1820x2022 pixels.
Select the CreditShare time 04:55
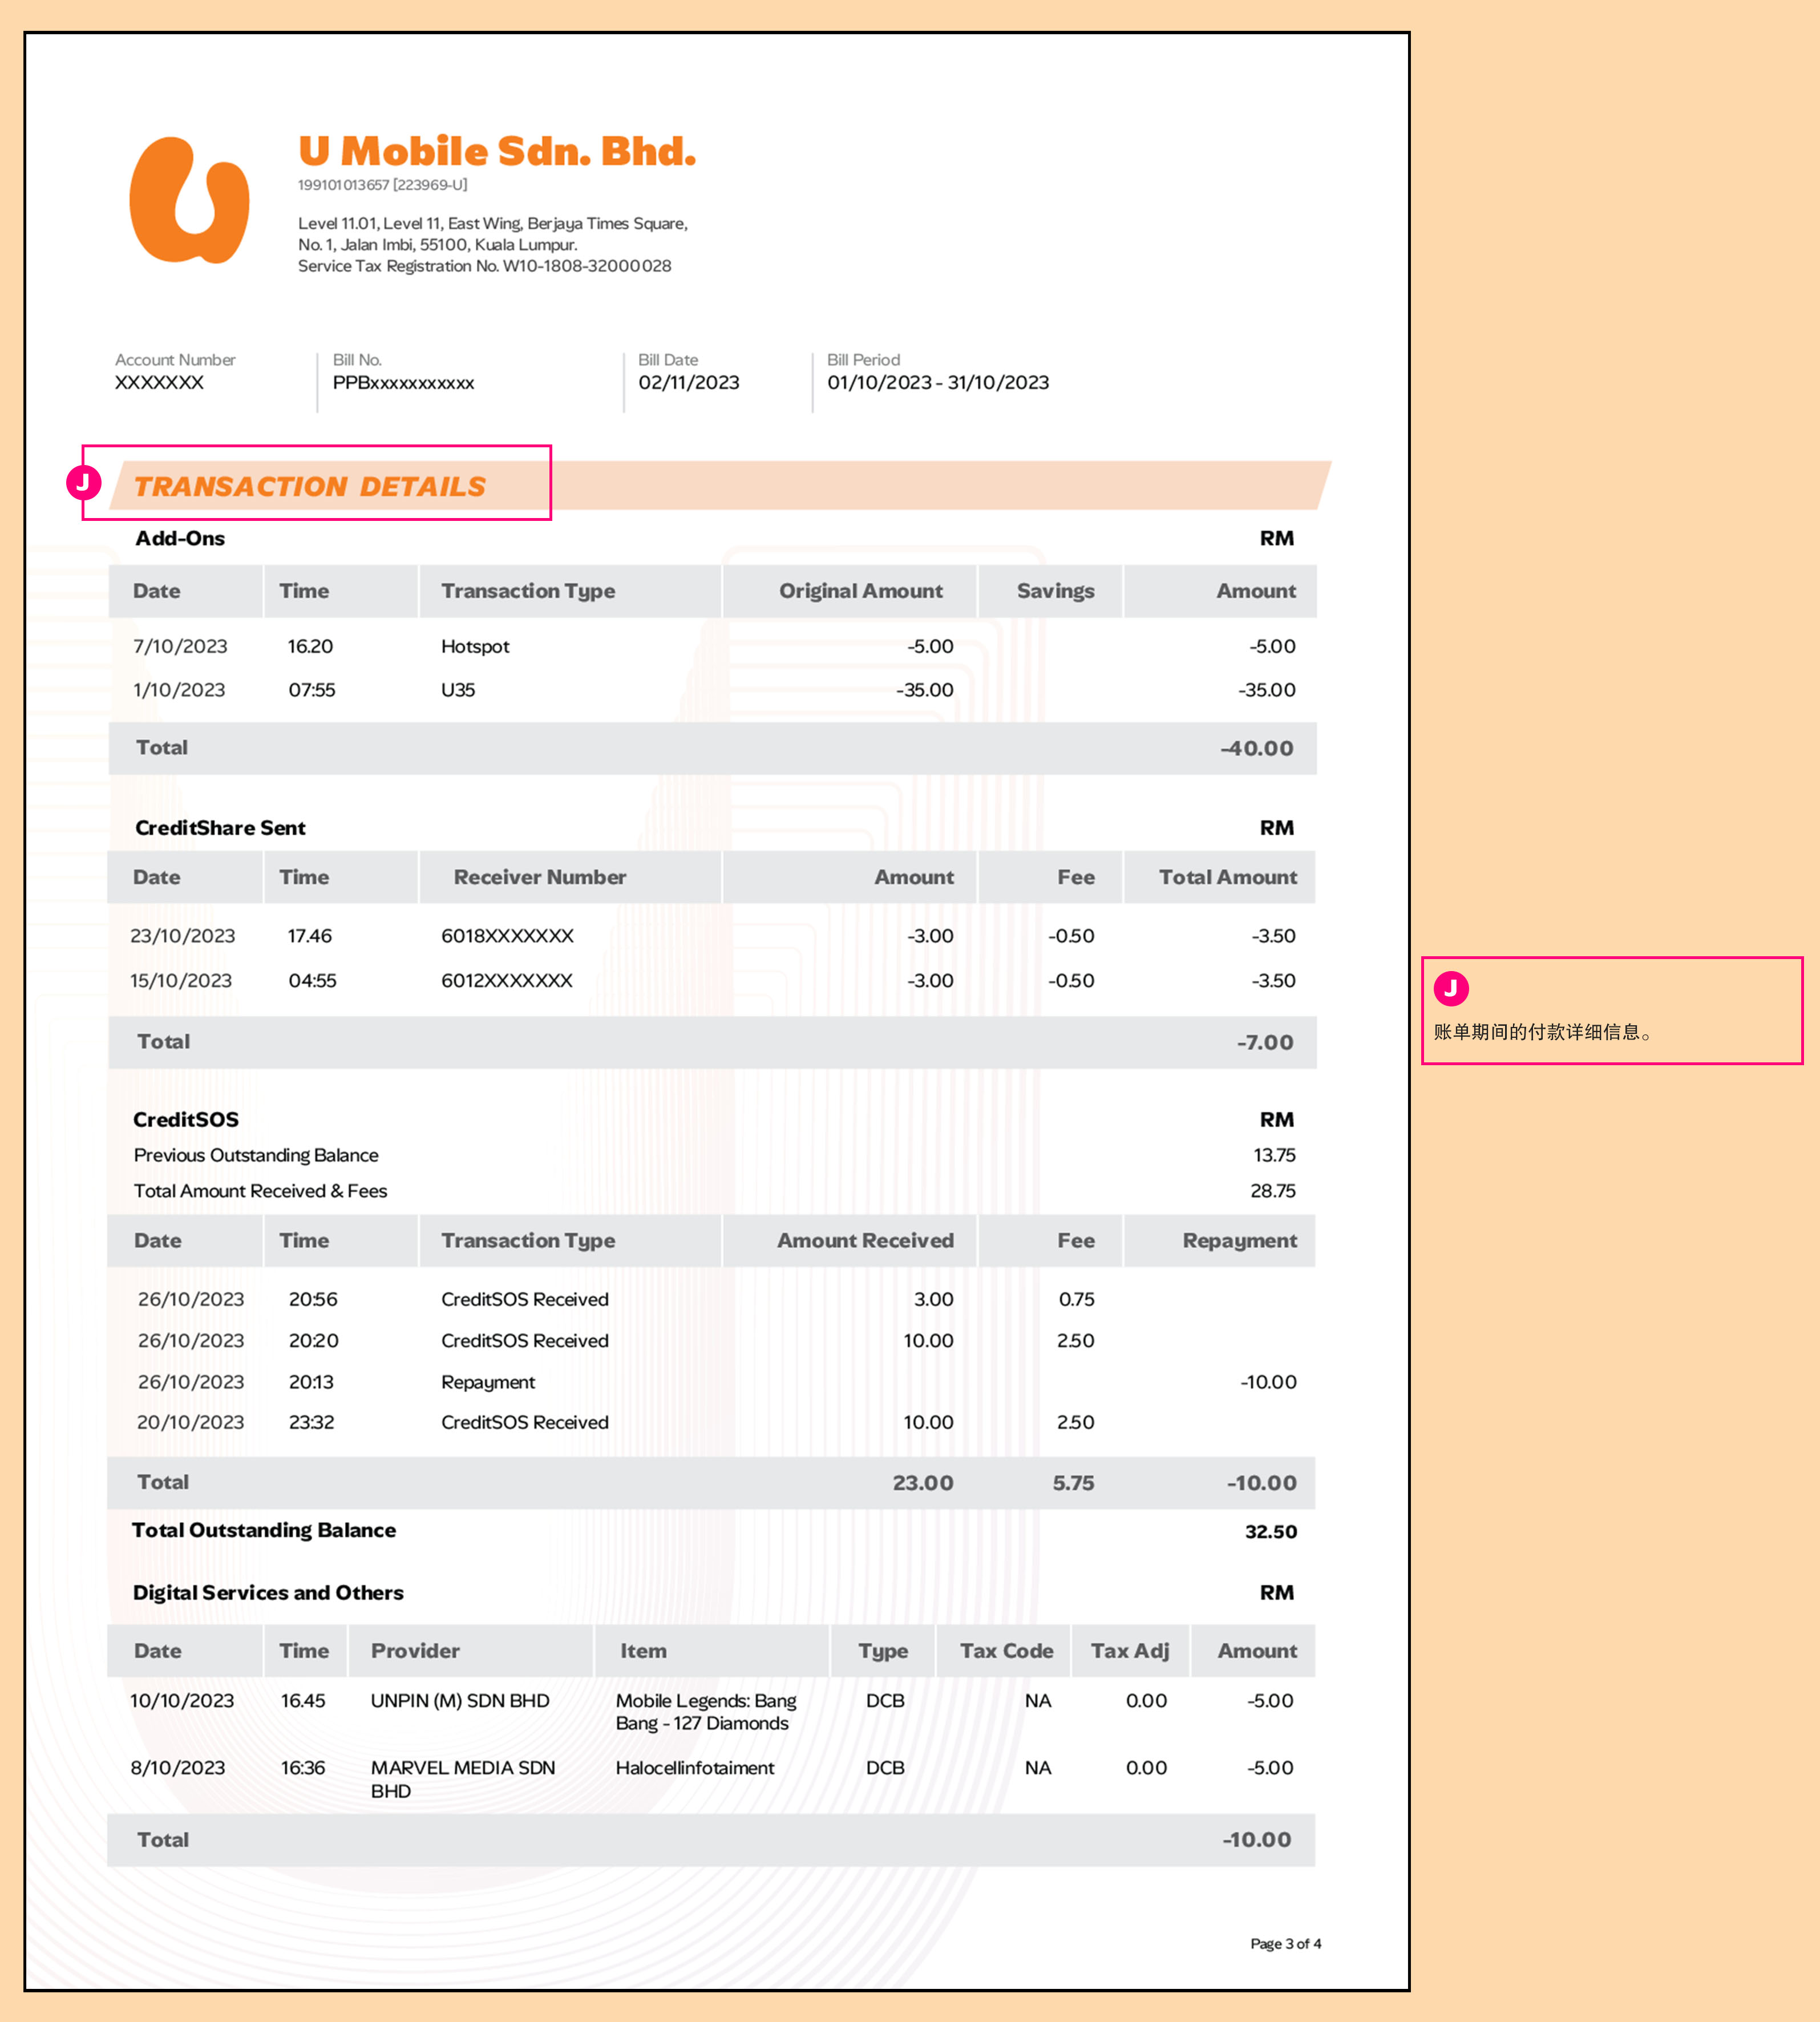click(313, 981)
